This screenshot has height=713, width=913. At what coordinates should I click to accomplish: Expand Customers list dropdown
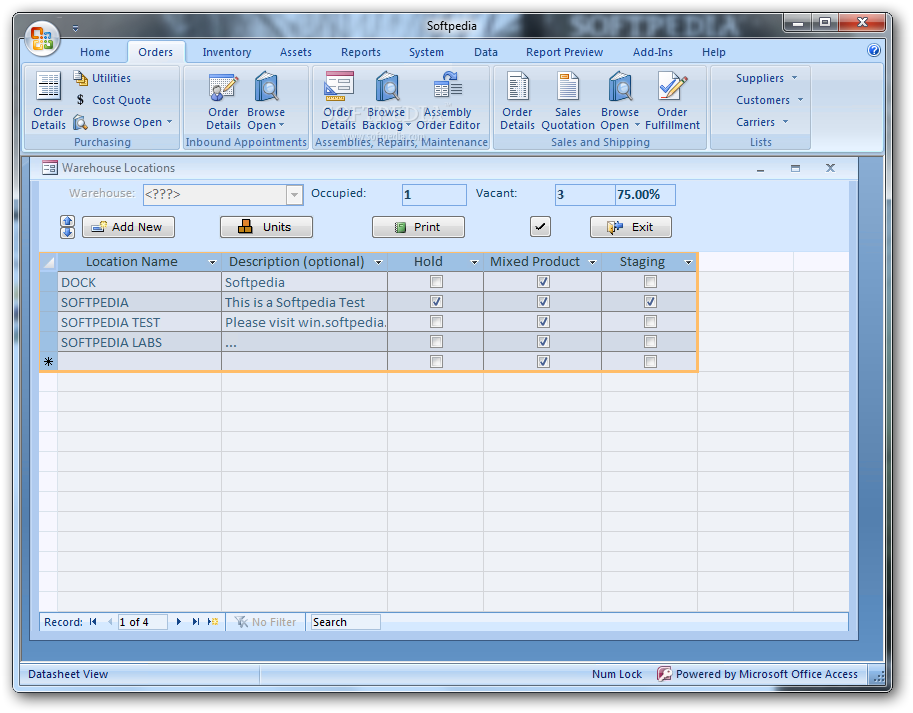click(769, 100)
